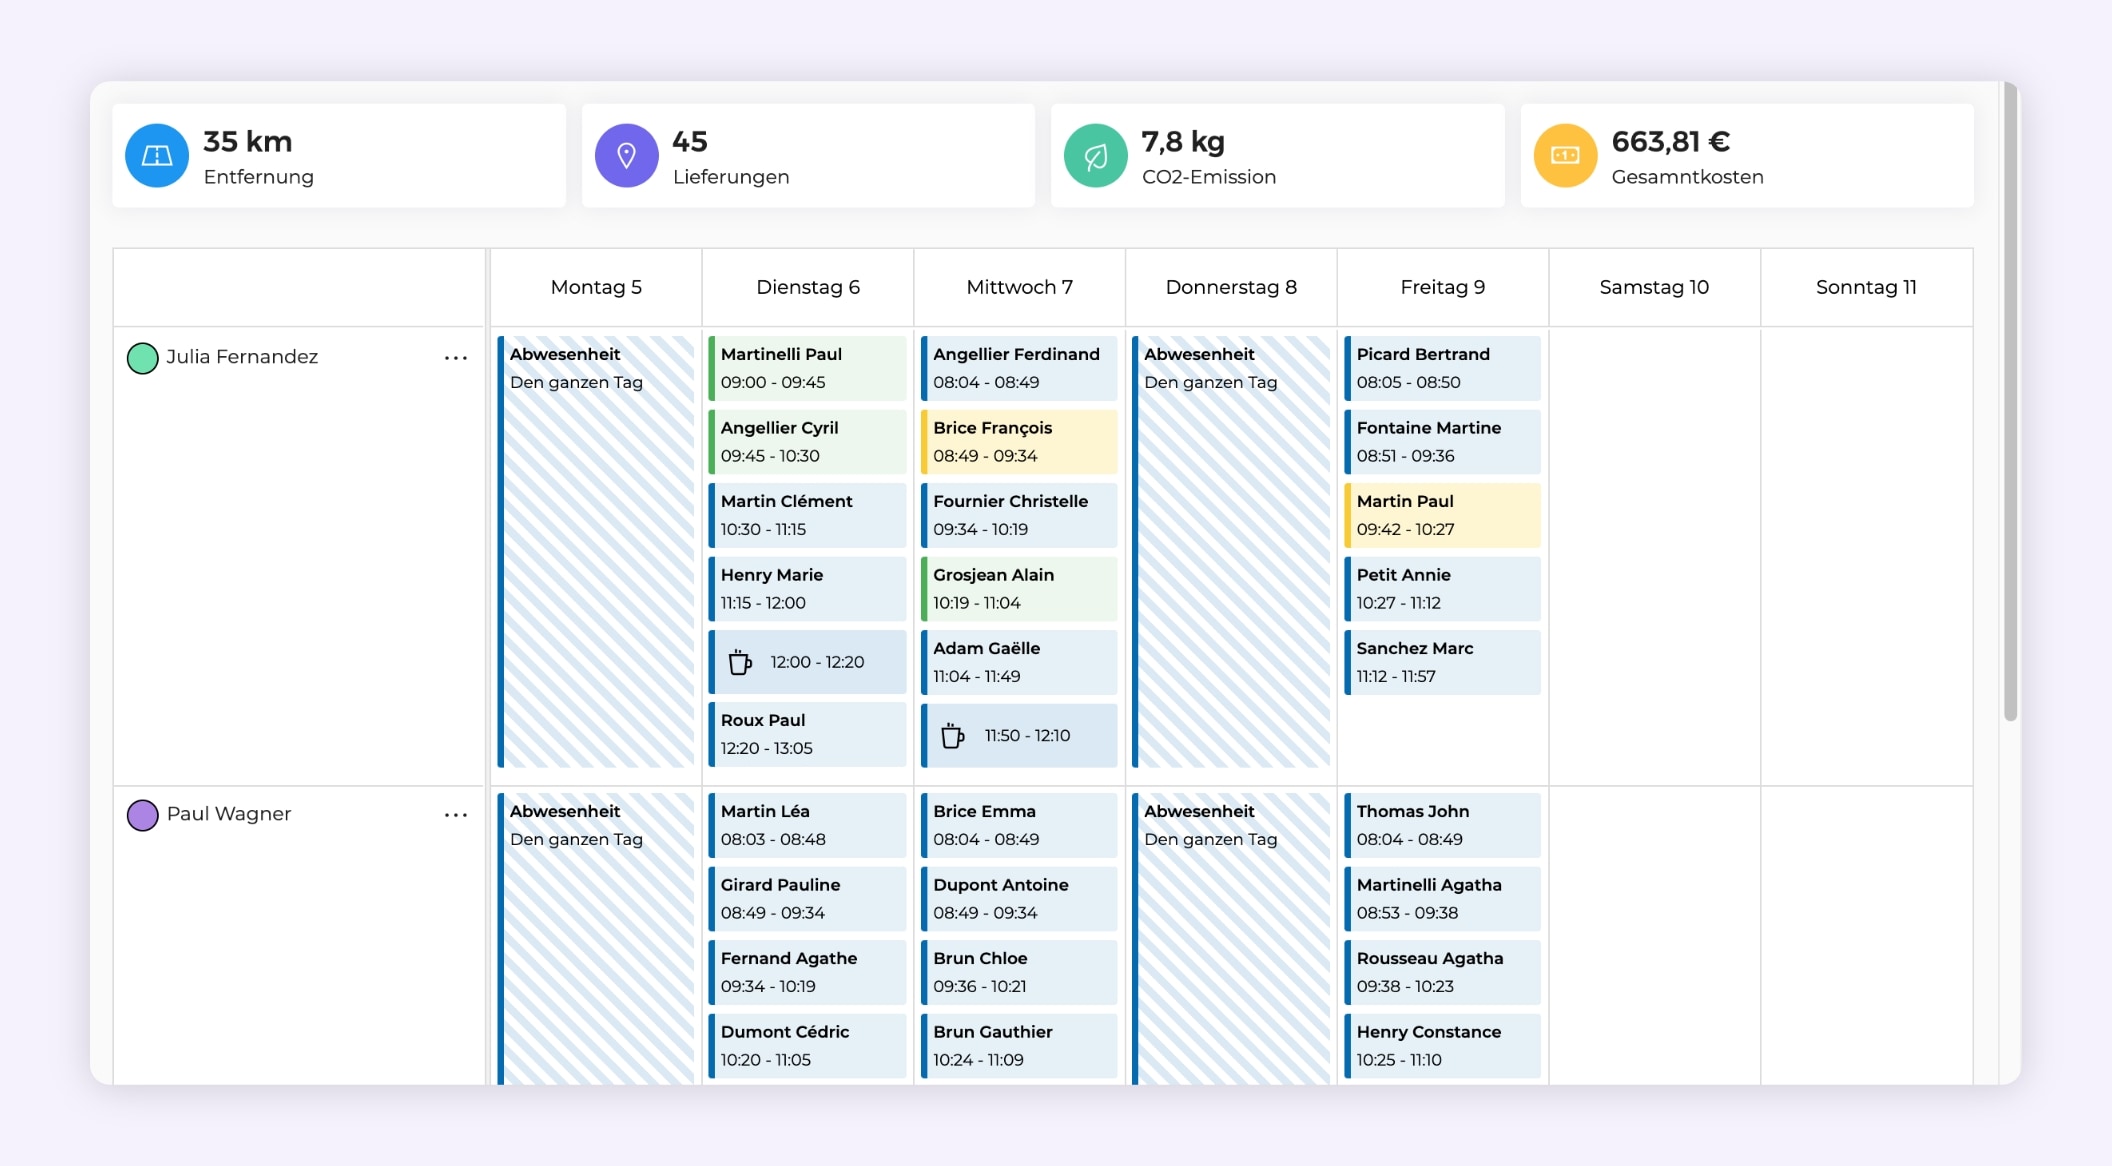Click Julia Fernandez's Donnerstag absence block
This screenshot has width=2112, height=1166.
(1231, 552)
